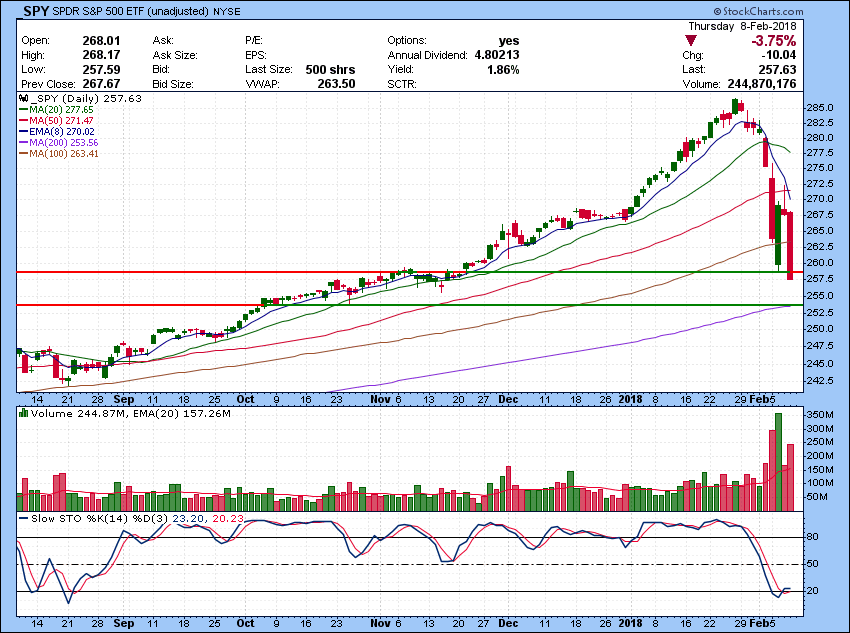The width and height of the screenshot is (850, 633).
Task: Click the 242.5 price axis label
Action: [x=821, y=380]
